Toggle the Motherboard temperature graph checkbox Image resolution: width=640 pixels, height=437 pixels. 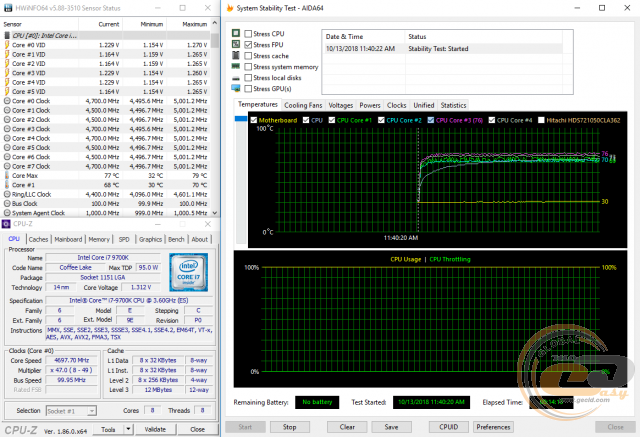254,120
